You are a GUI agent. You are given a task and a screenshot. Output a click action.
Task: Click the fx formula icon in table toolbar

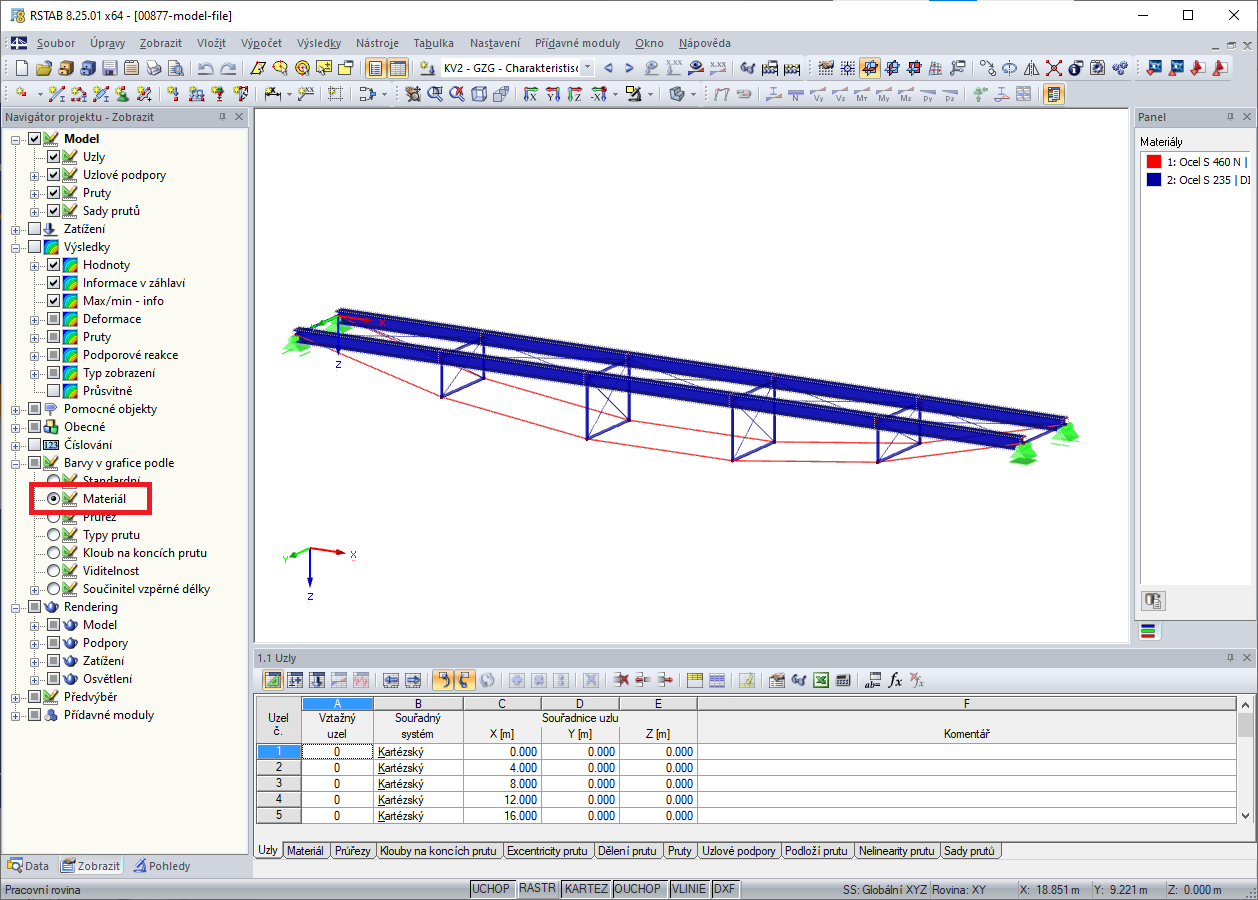point(895,679)
